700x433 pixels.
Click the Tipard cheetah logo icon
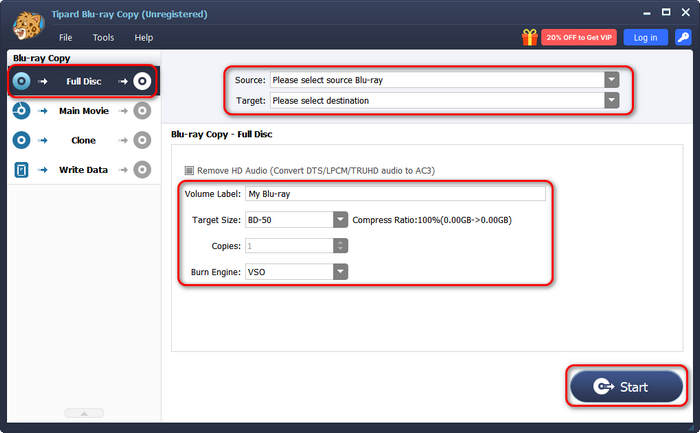pyautogui.click(x=28, y=26)
